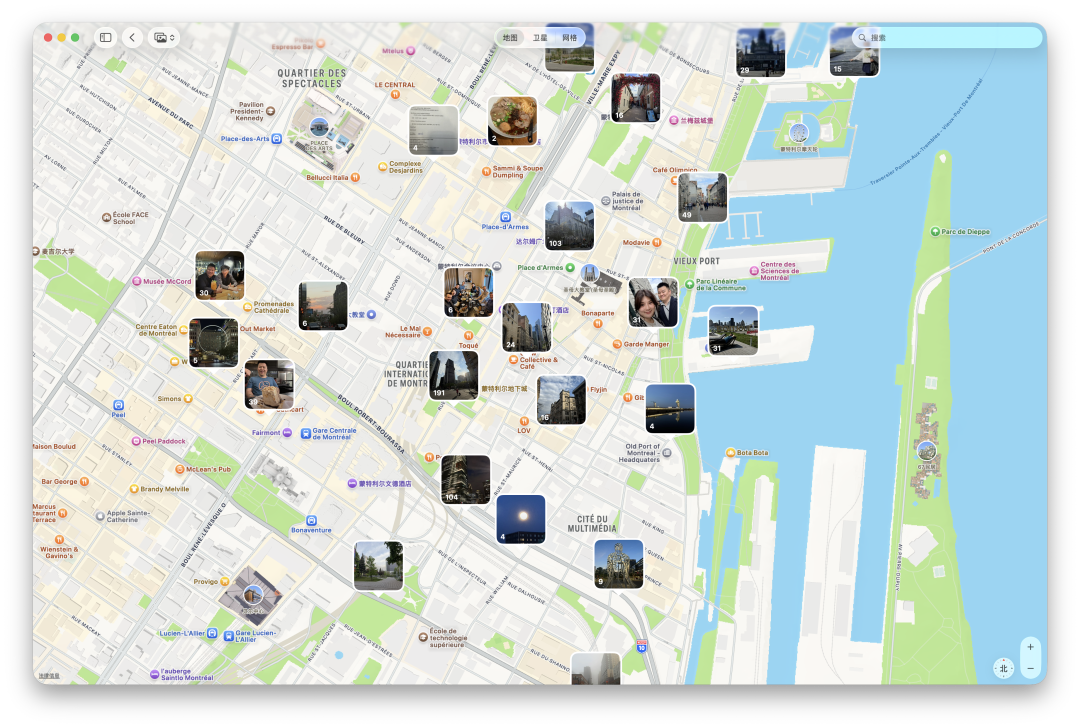Focus the 搜索 search field
1080x728 pixels.
(x=947, y=38)
